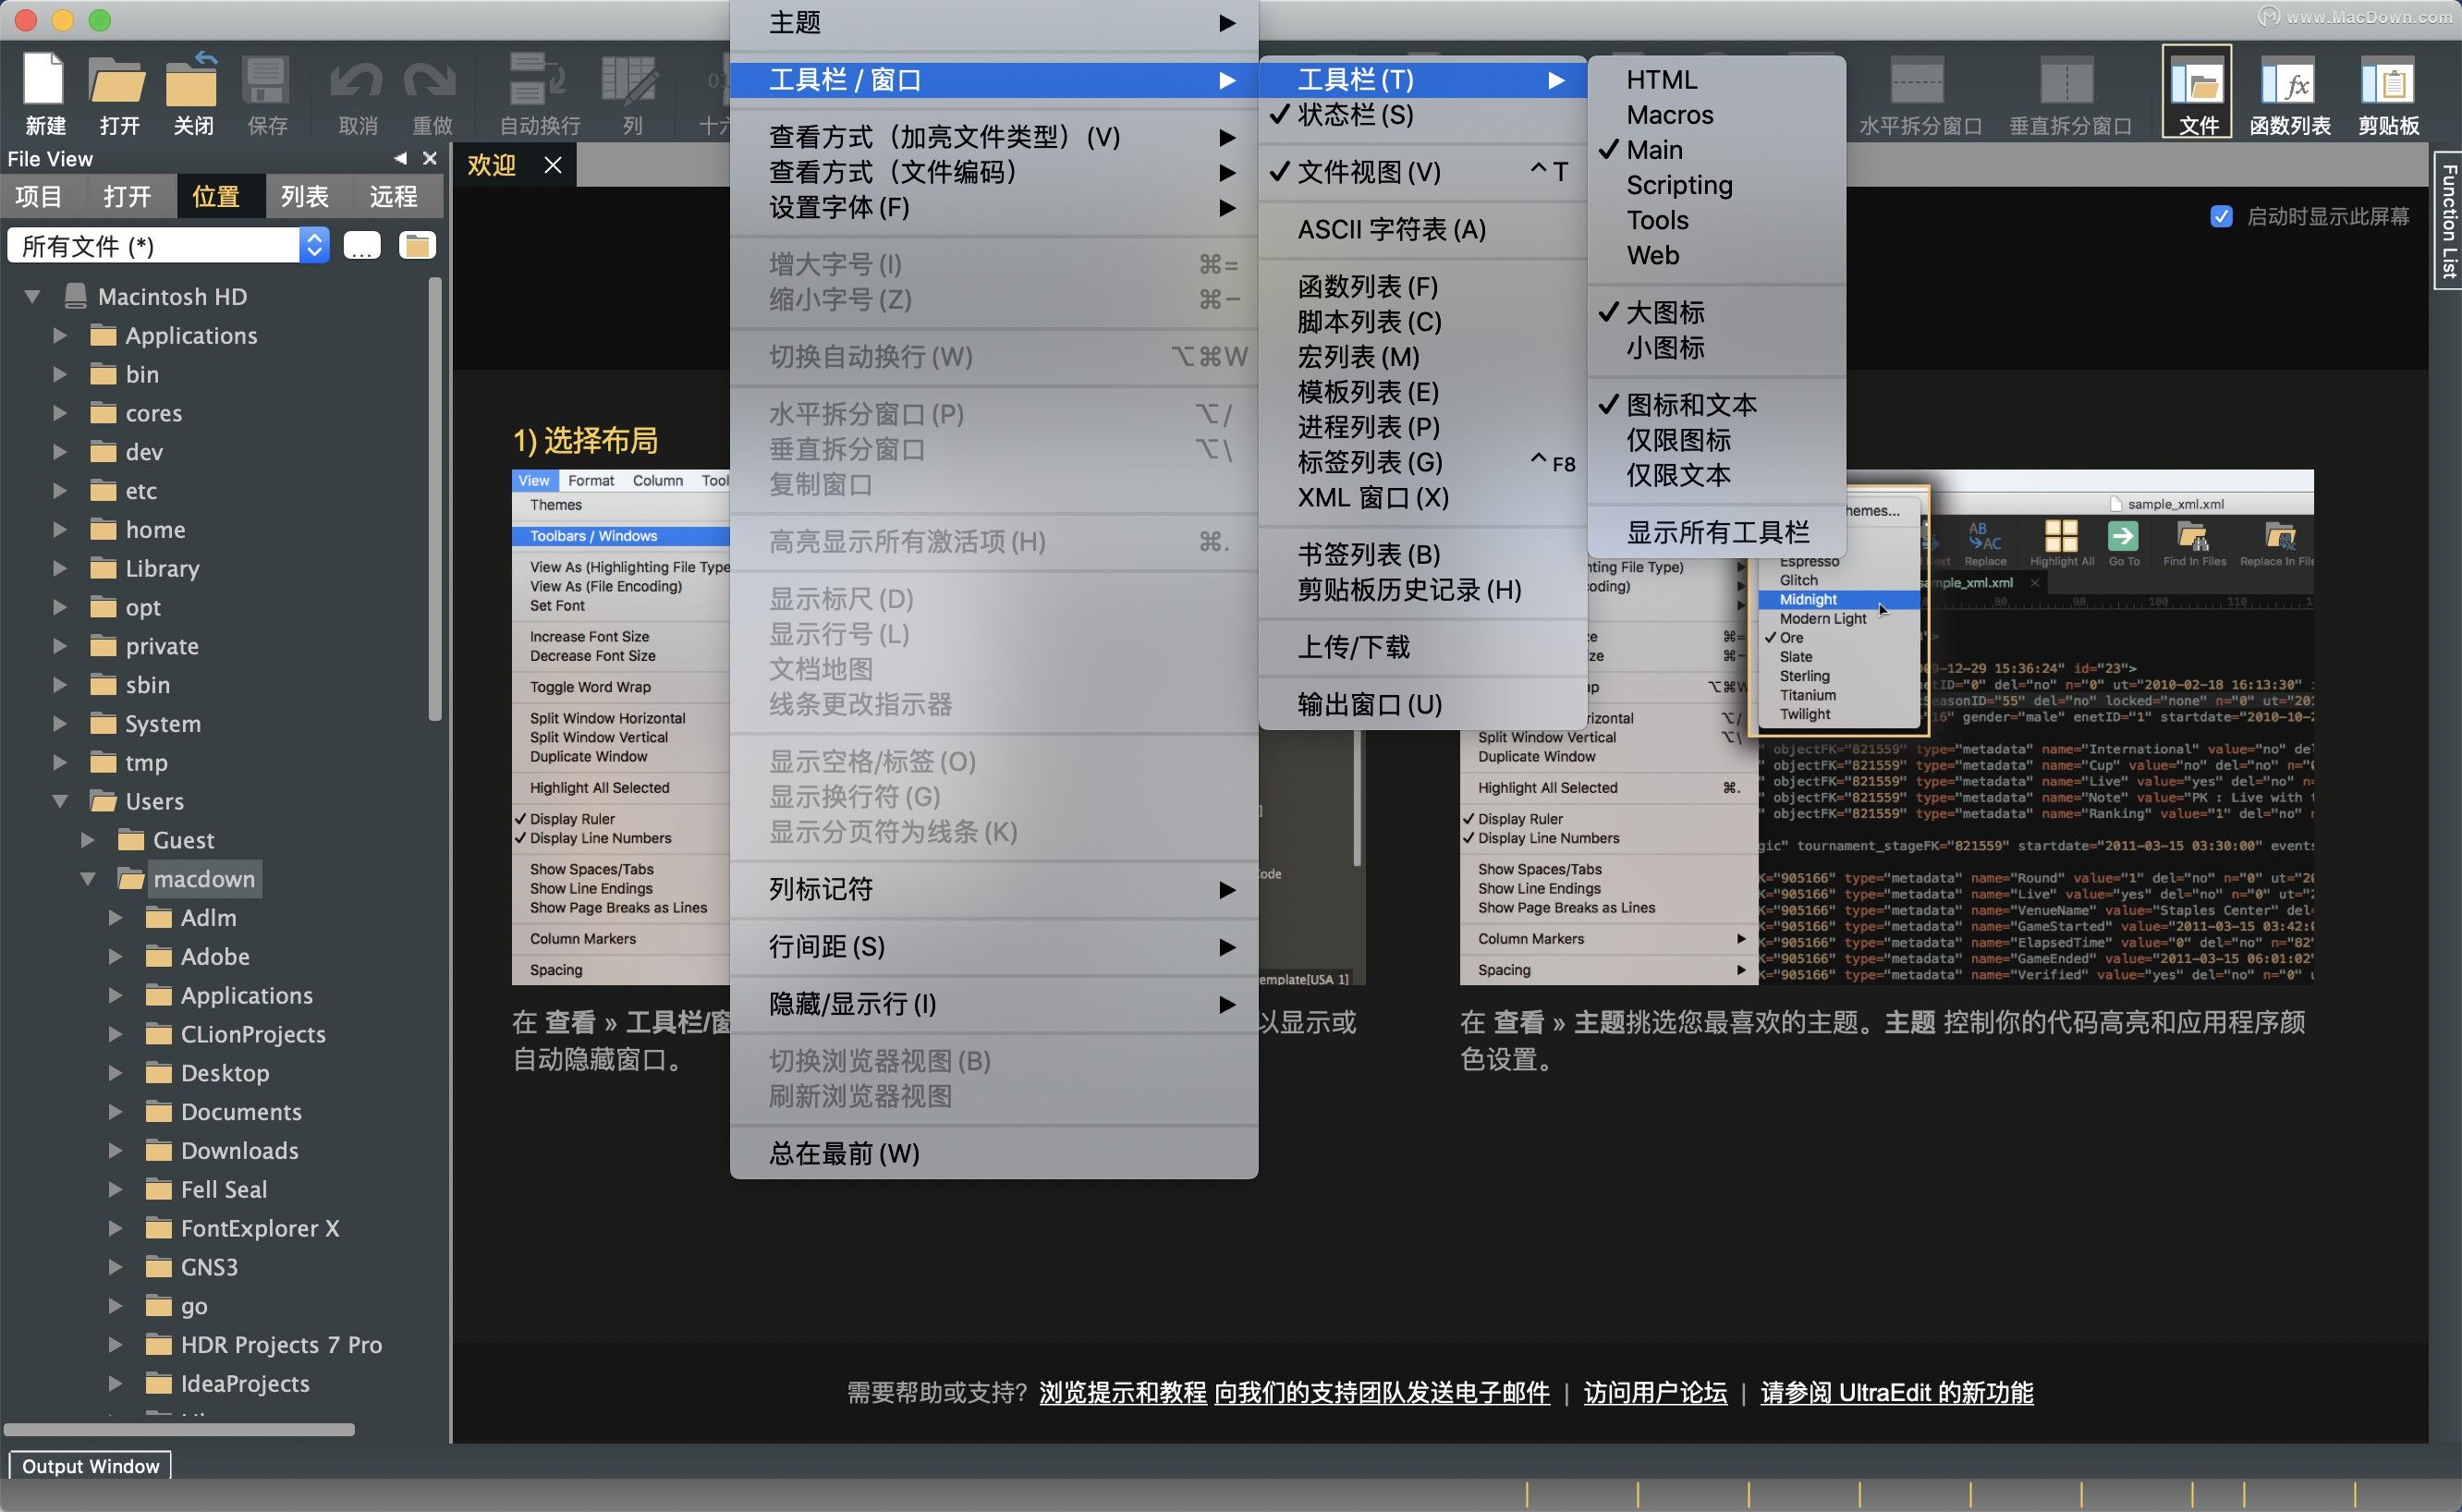Select the 小图标 small icons option
The image size is (2462, 1512).
point(1716,348)
